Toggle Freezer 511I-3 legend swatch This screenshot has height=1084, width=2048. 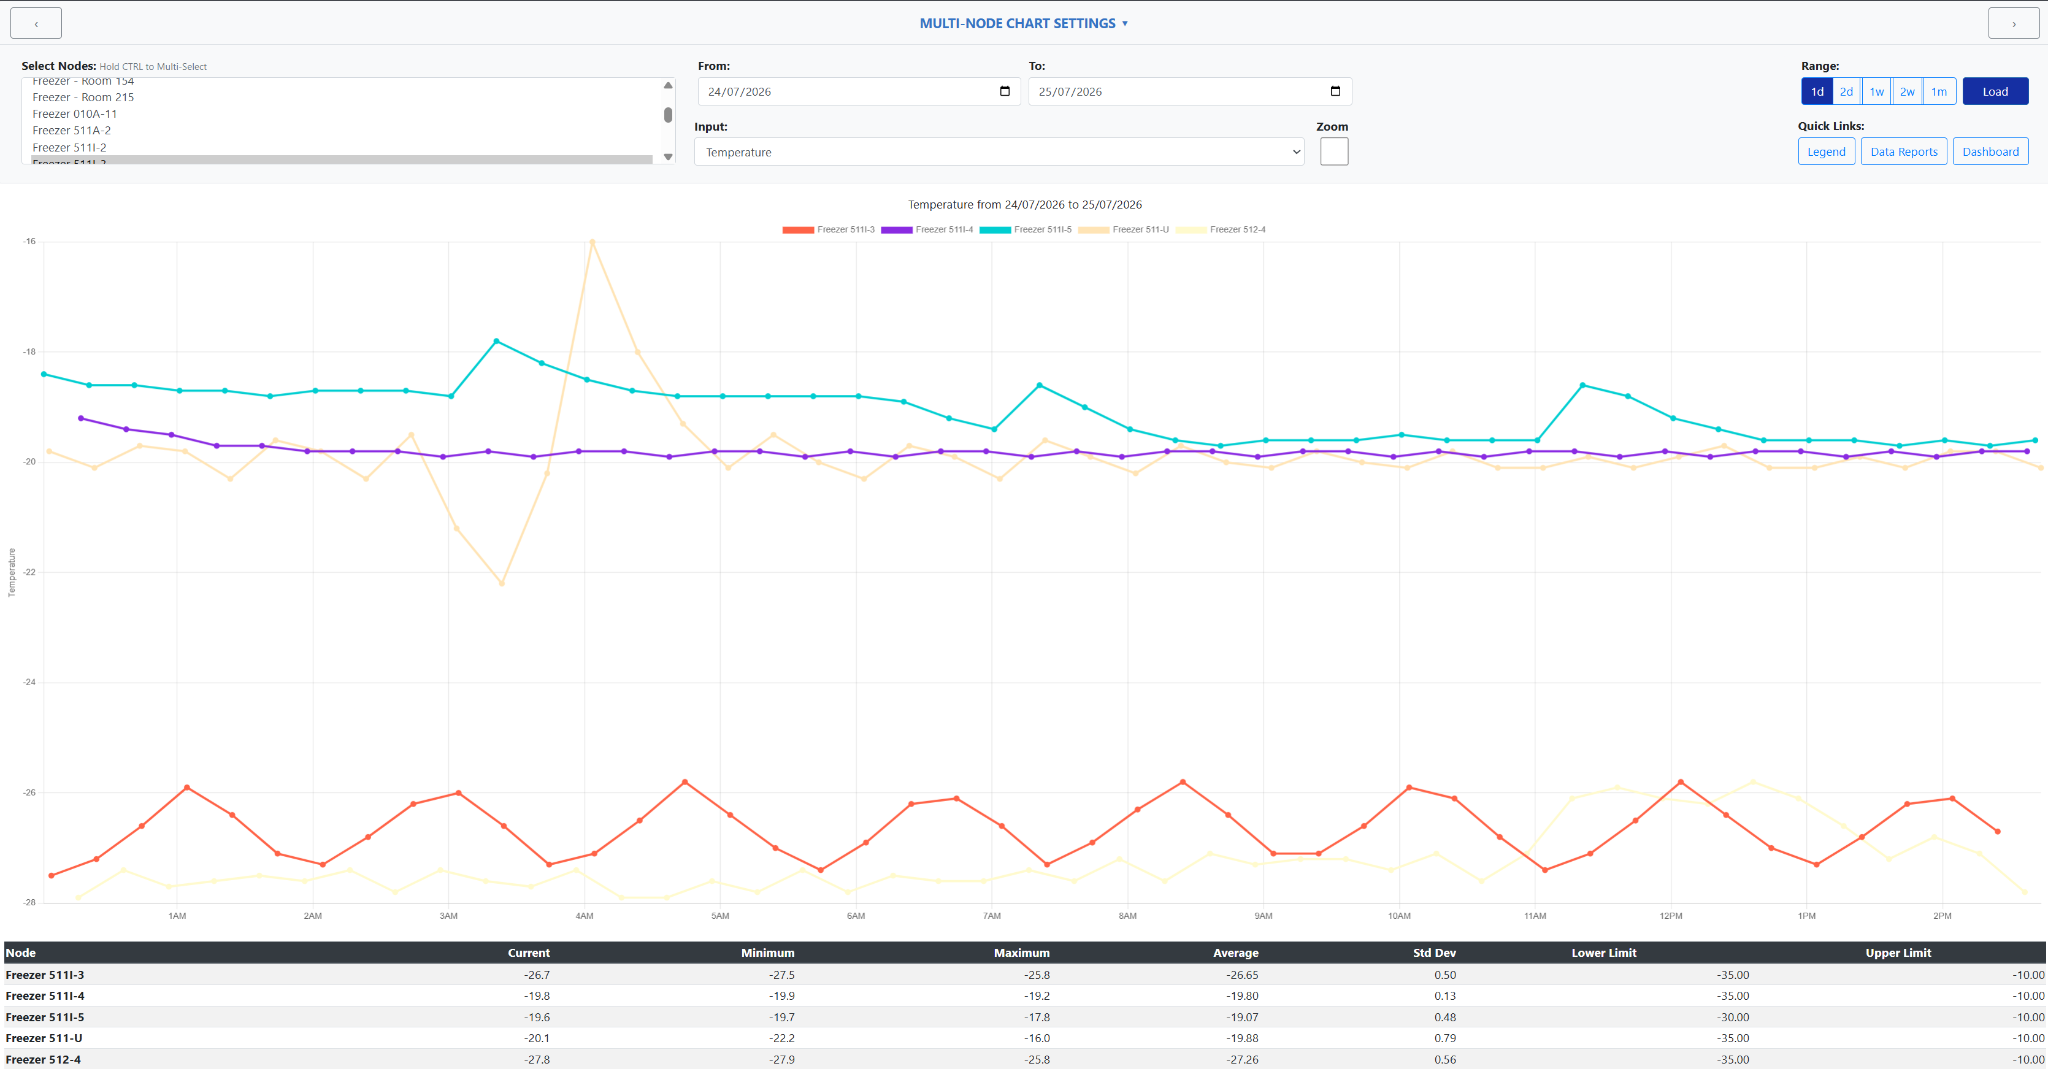tap(798, 230)
